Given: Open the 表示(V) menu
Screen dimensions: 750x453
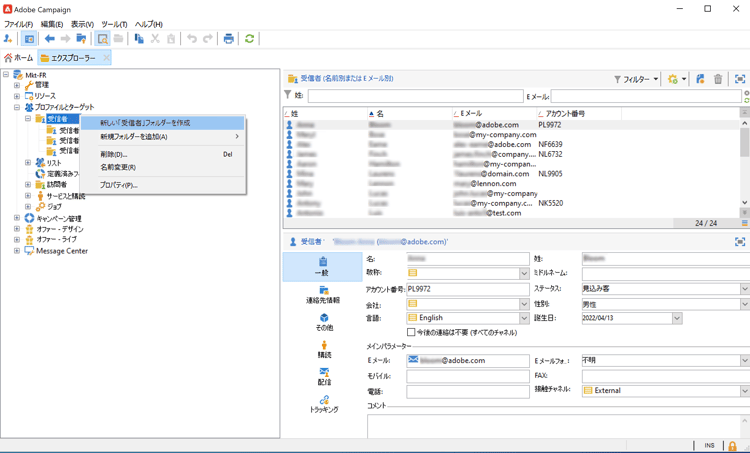Looking at the screenshot, I should click(x=82, y=24).
